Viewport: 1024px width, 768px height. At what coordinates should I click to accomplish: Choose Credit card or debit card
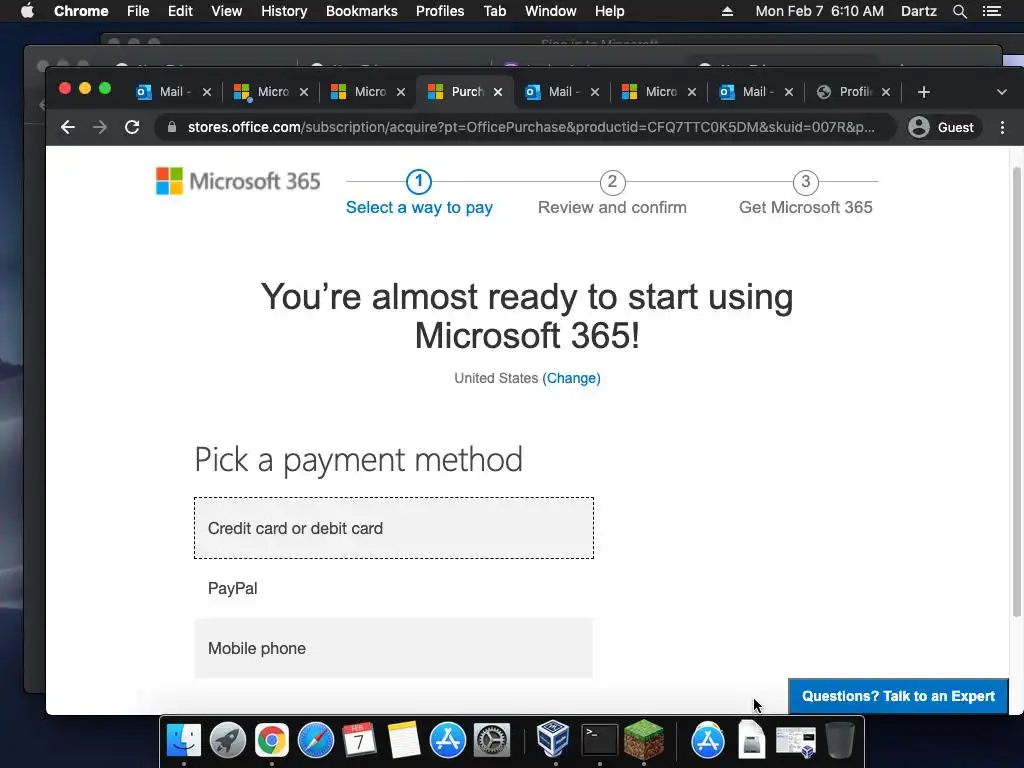coord(394,528)
